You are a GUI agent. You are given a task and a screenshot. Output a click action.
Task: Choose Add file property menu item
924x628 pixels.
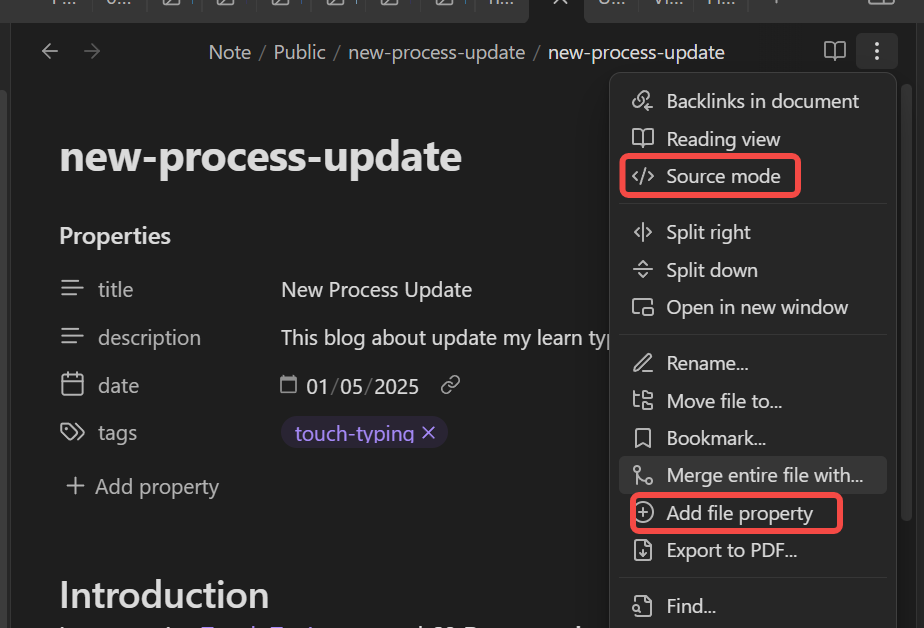click(x=739, y=513)
